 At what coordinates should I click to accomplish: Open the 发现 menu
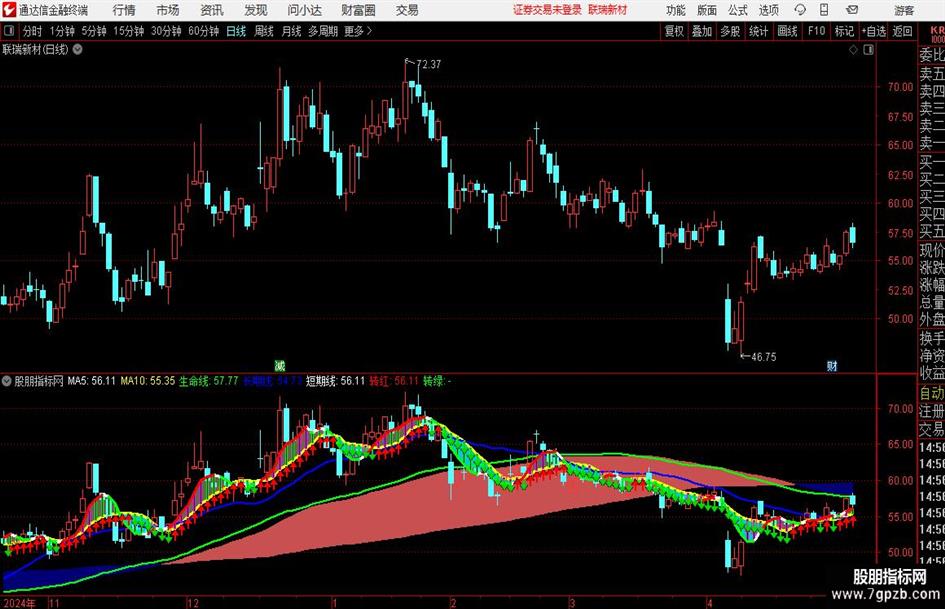coord(256,10)
